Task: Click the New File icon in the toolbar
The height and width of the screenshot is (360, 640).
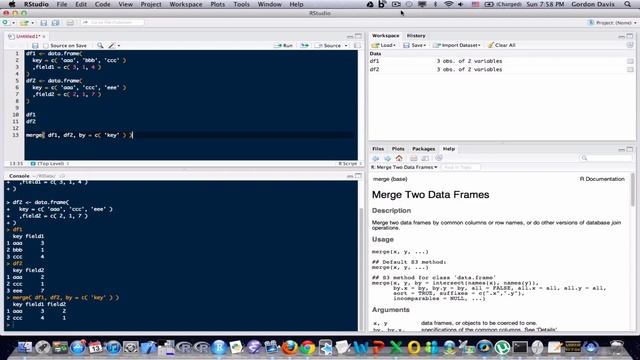Action: tap(6, 22)
